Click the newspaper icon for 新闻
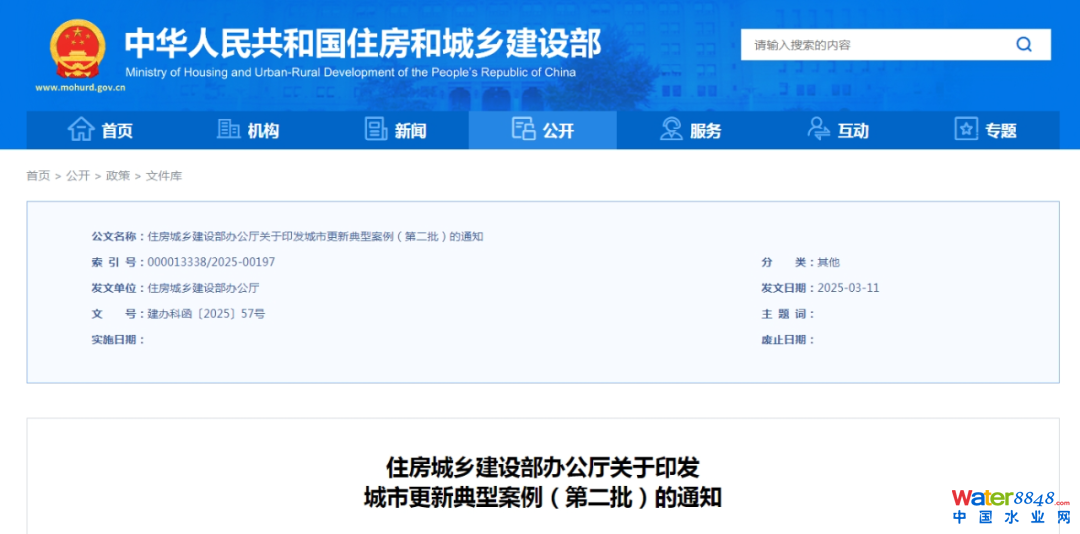1080x534 pixels. tap(376, 129)
